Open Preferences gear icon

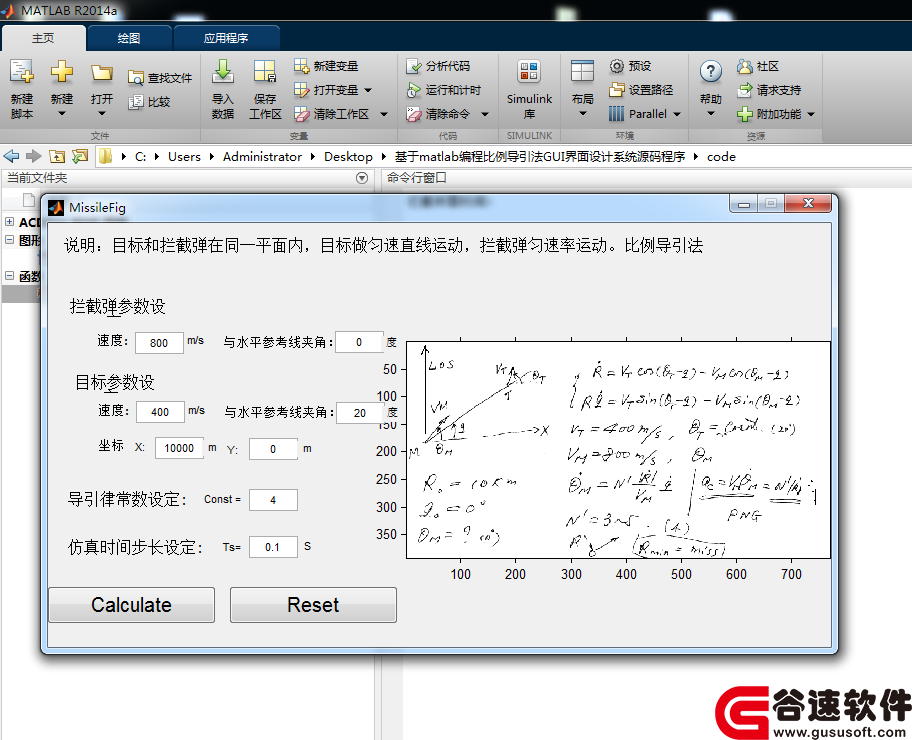point(617,66)
